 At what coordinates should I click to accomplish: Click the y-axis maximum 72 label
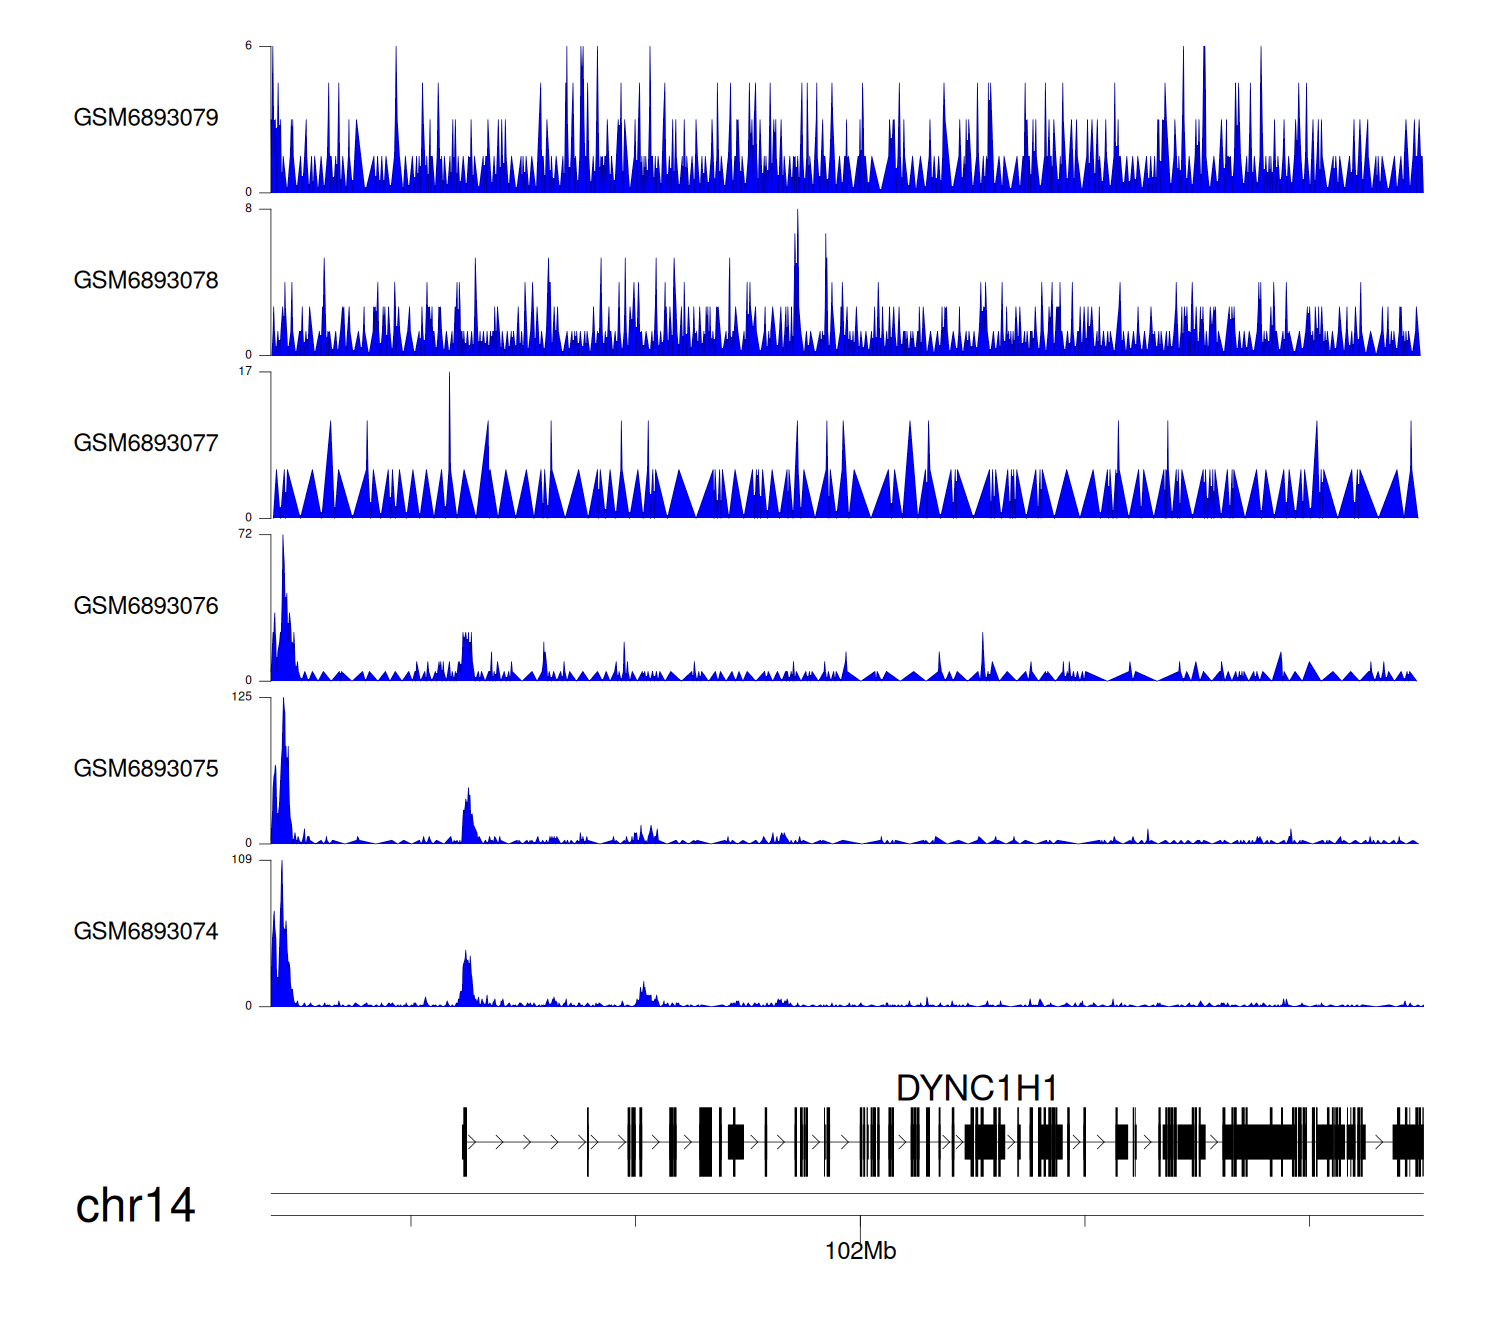245,534
